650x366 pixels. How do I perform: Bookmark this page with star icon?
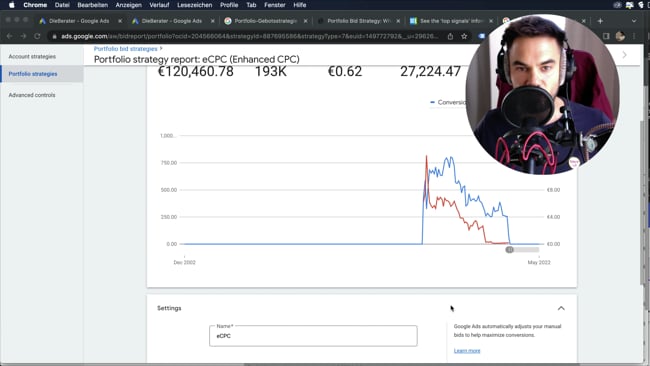pos(464,36)
